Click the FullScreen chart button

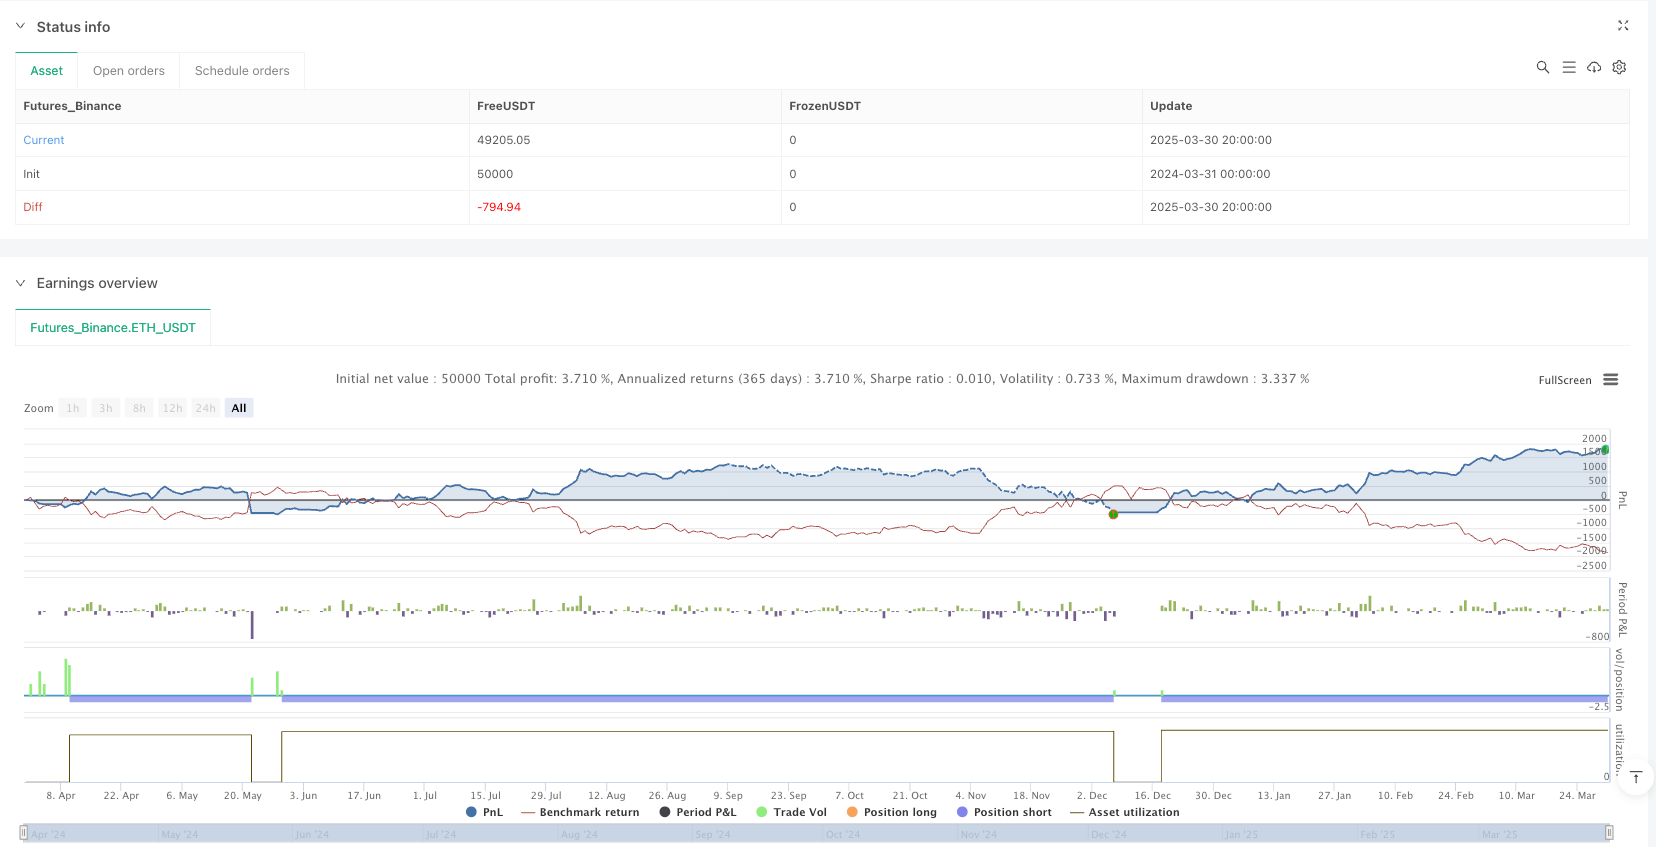click(x=1564, y=380)
